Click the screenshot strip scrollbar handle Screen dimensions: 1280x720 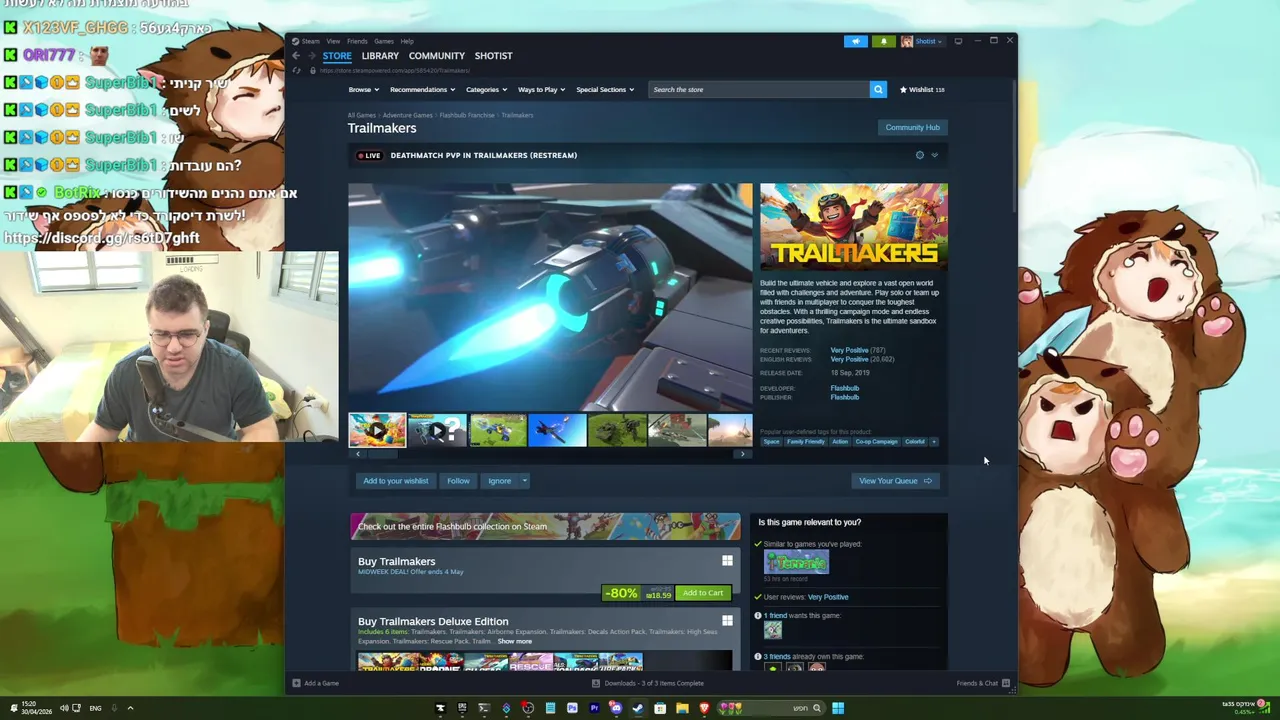coord(382,454)
